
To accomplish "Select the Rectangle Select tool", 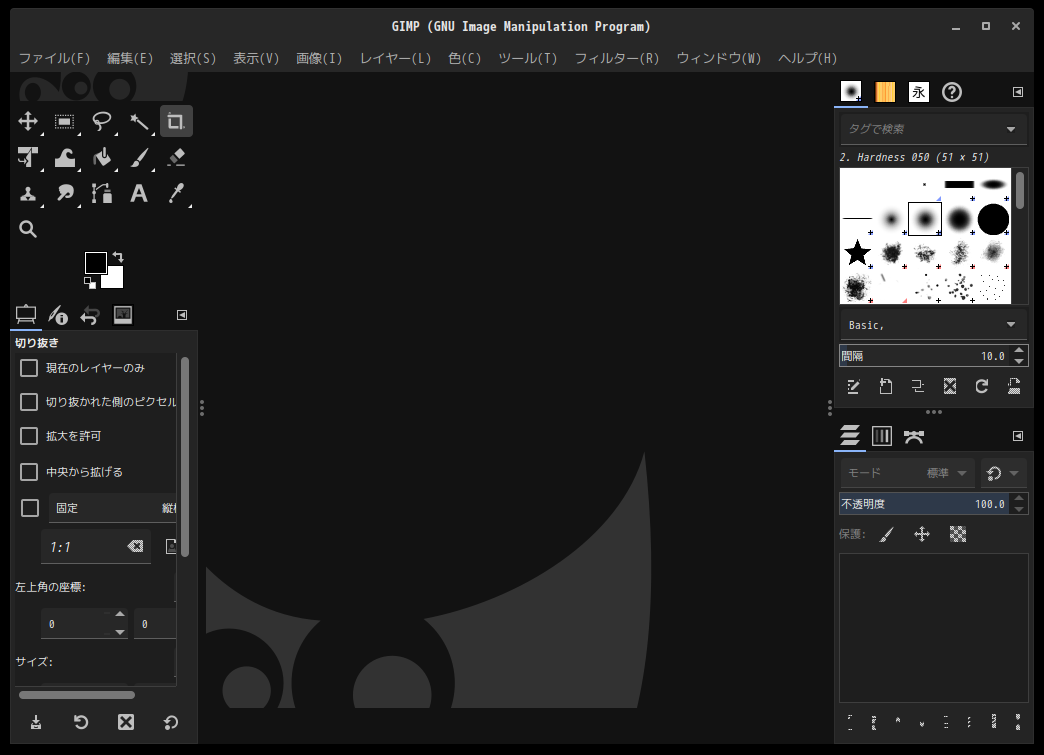I will pyautogui.click(x=65, y=121).
